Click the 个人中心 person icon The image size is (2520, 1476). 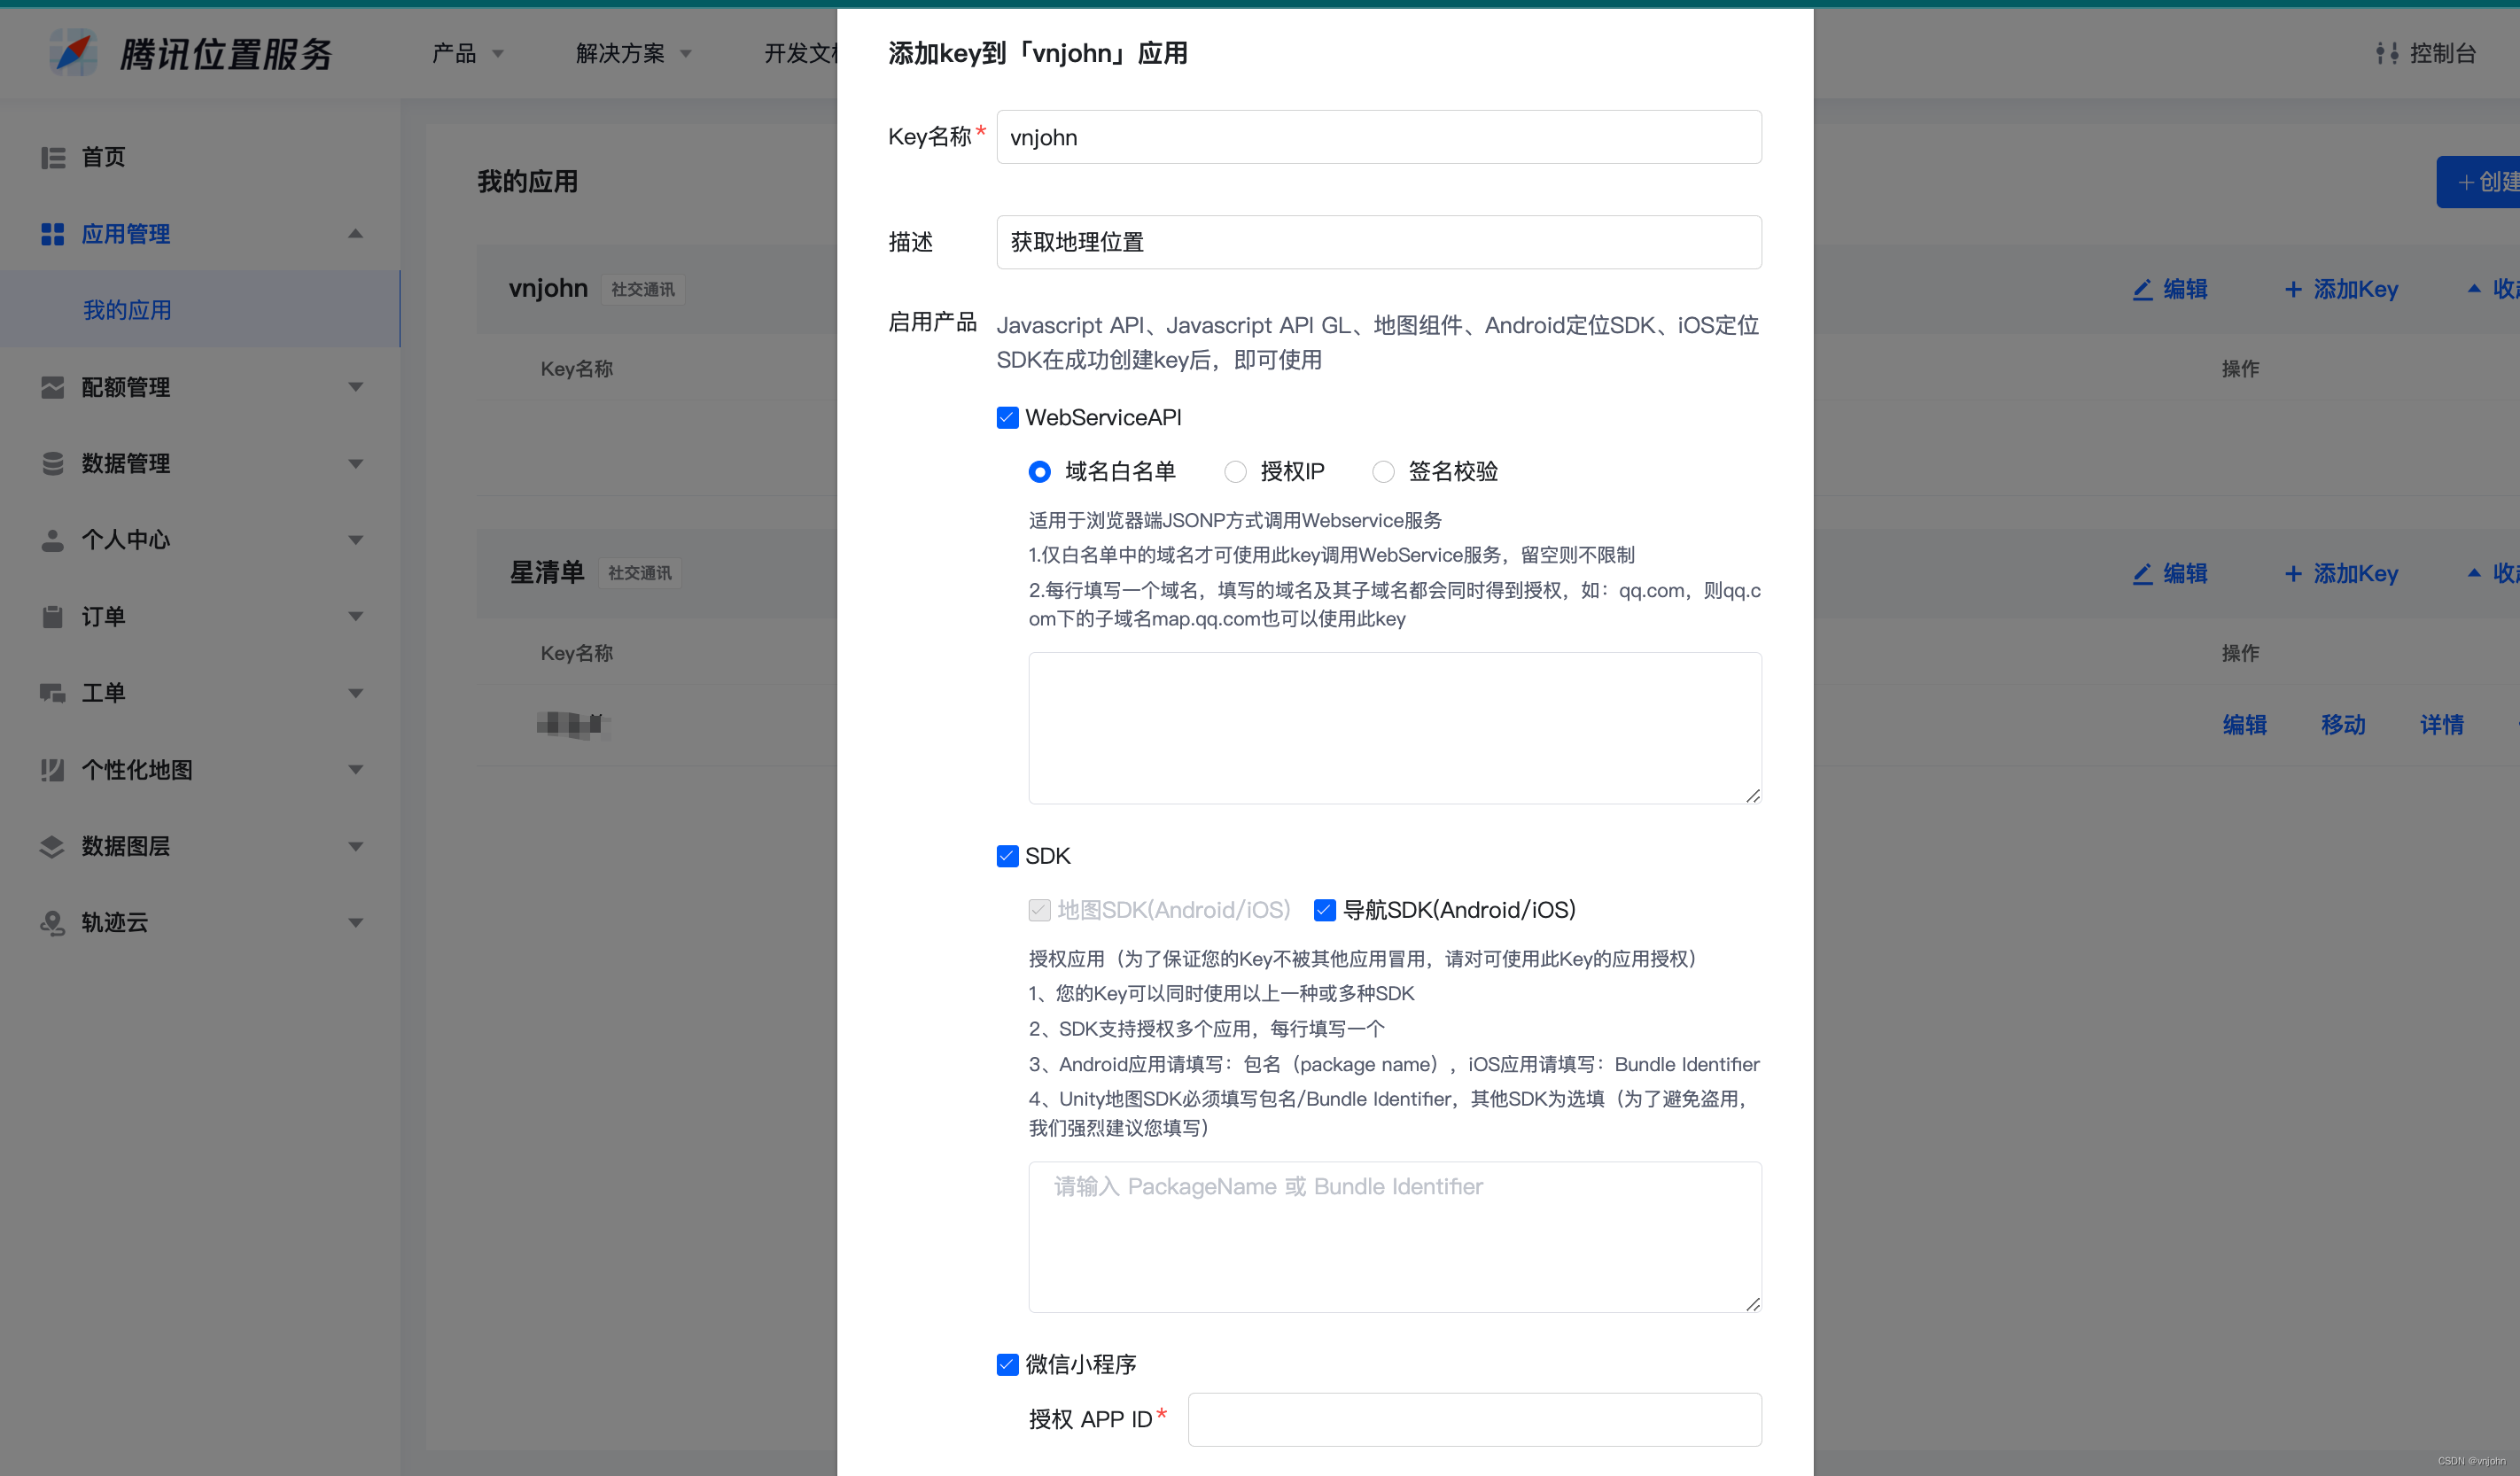coord(53,540)
